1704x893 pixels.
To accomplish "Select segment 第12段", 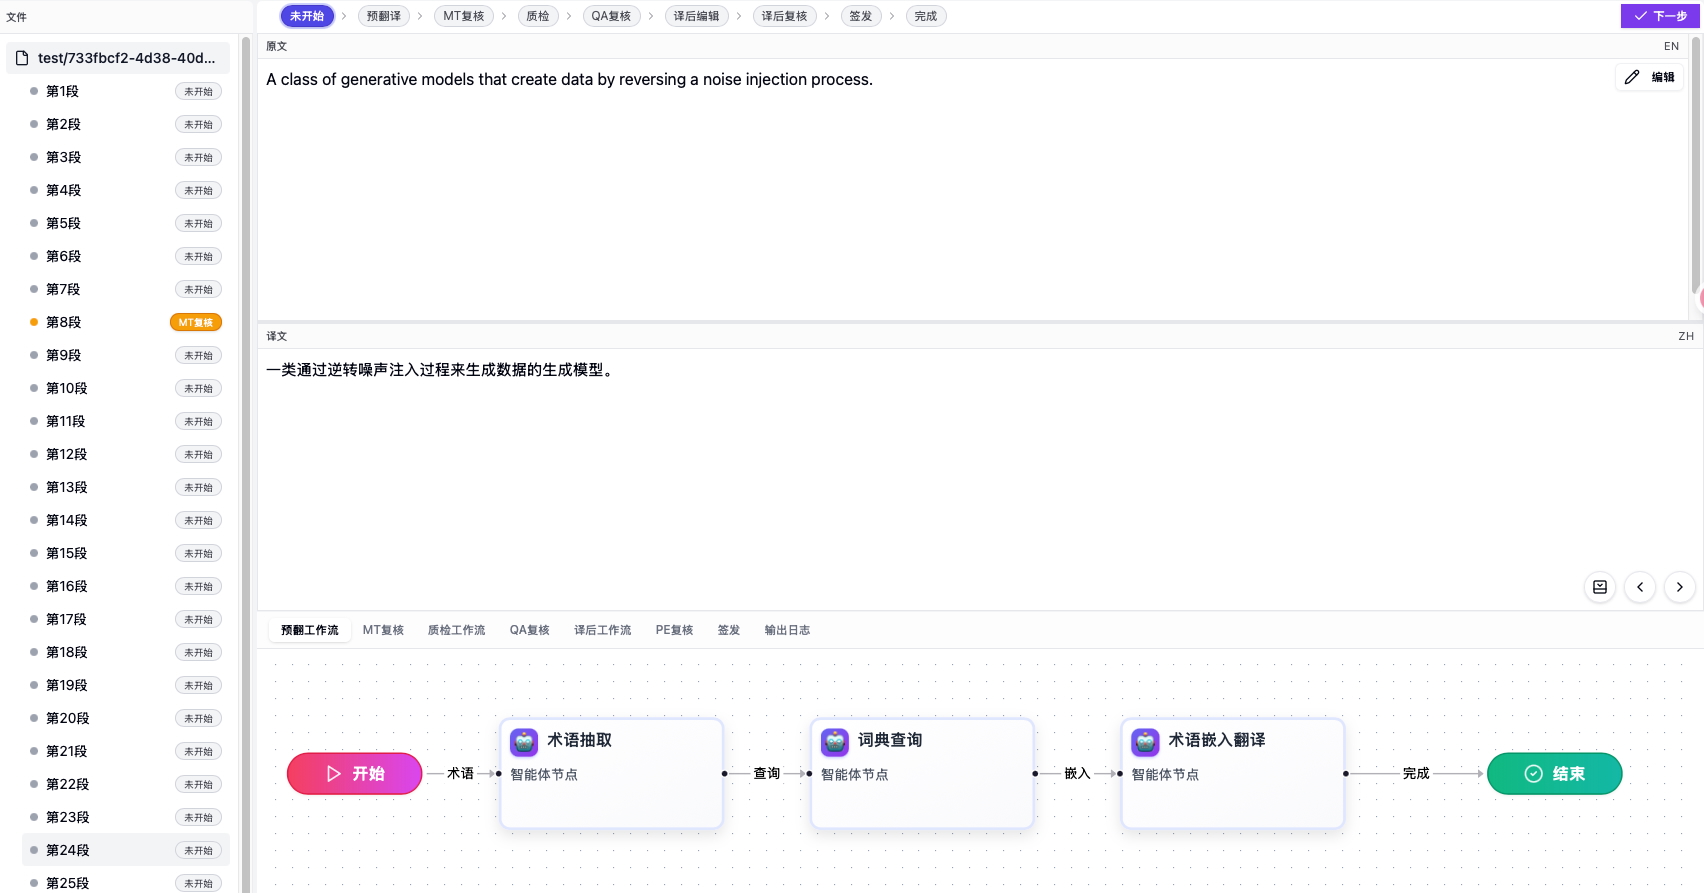I will [126, 454].
